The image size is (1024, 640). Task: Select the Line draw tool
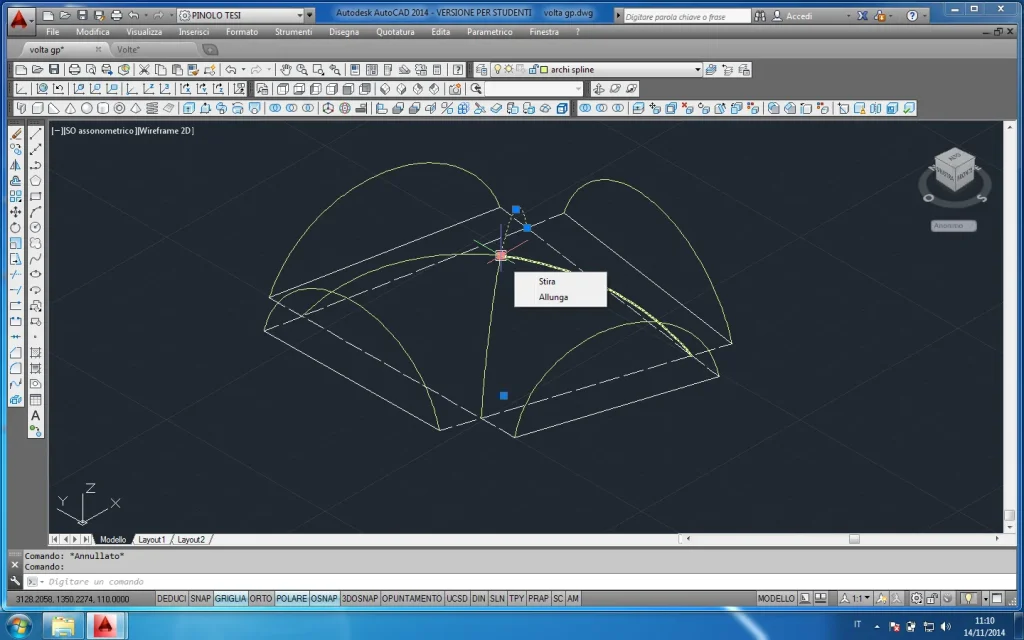tap(36, 133)
